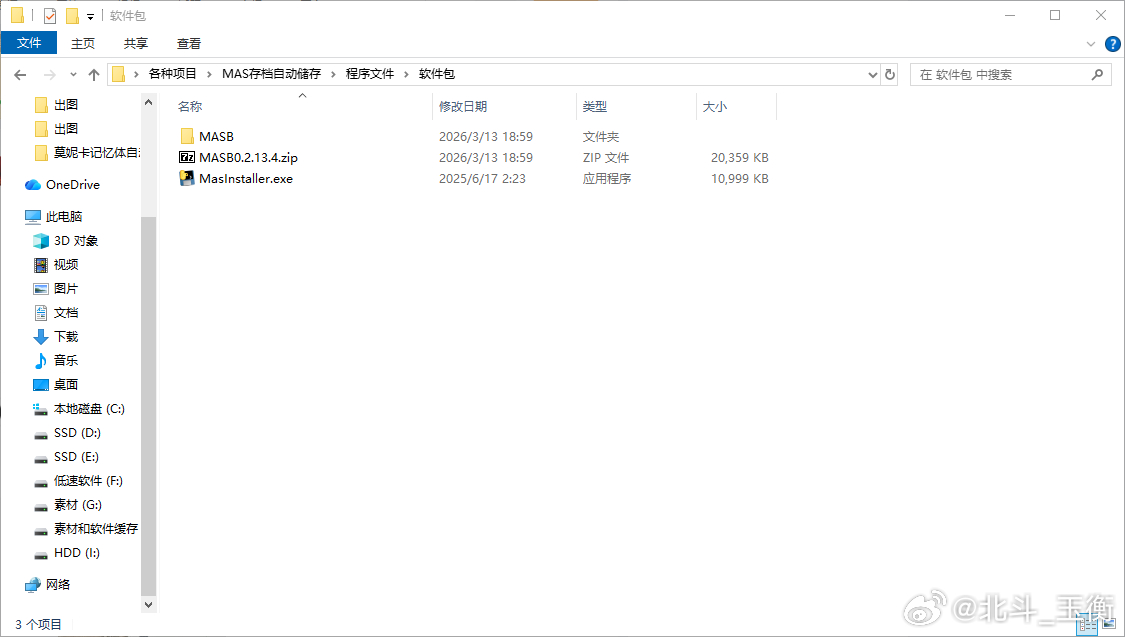Select the MasInstaller.exe application icon
Viewport: 1125px width, 637px height.
pos(187,179)
